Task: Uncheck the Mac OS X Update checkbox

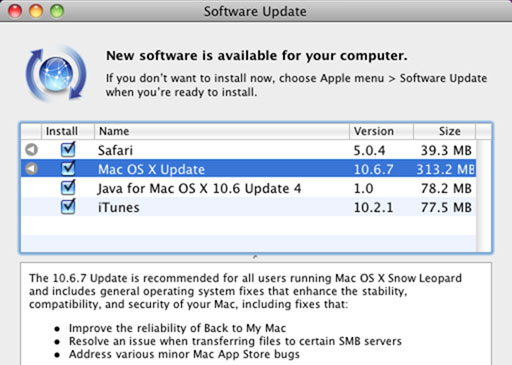Action: tap(68, 168)
